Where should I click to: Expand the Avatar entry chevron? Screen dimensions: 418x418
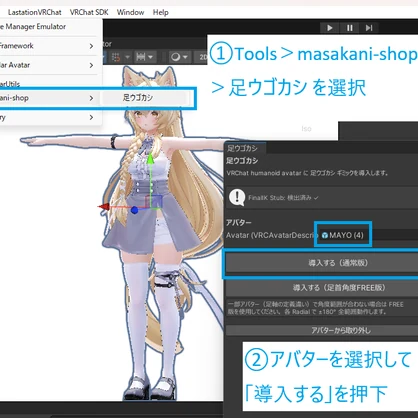pyautogui.click(x=91, y=65)
